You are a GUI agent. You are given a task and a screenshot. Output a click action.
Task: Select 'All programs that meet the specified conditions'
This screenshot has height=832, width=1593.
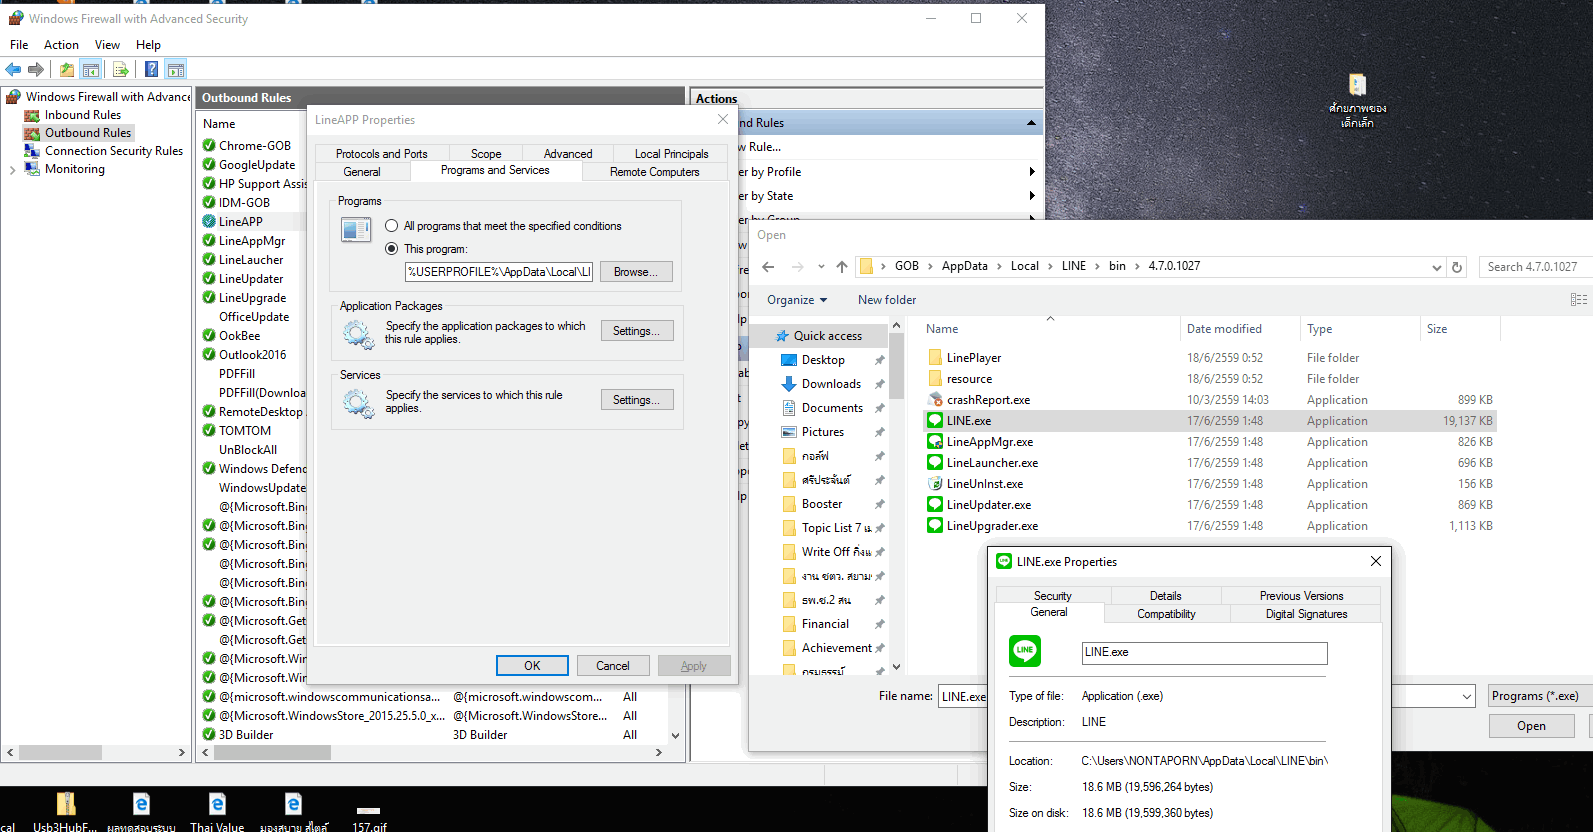pos(392,226)
